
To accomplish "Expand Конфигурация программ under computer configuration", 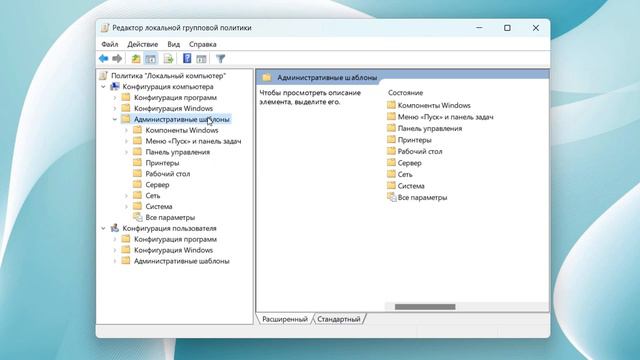I will [115, 98].
